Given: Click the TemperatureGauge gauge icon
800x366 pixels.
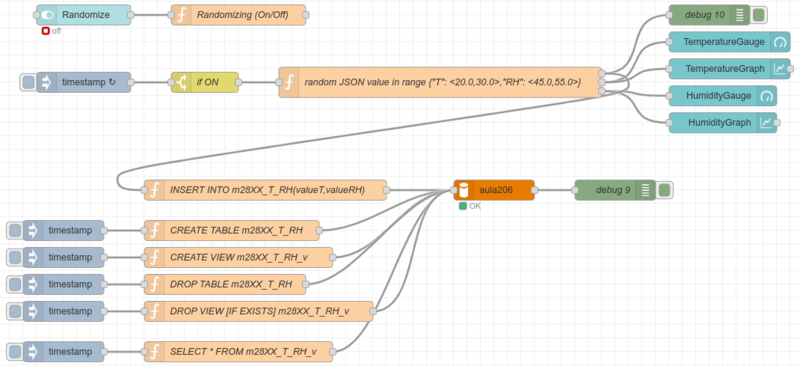Looking at the screenshot, I should pos(779,42).
